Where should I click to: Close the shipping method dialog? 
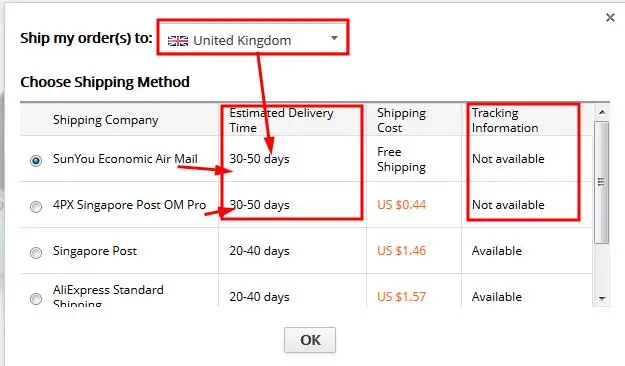pos(610,18)
